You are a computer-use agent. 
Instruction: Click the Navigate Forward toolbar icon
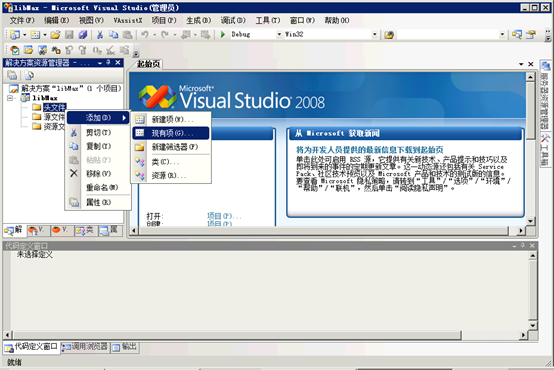[x=205, y=34]
